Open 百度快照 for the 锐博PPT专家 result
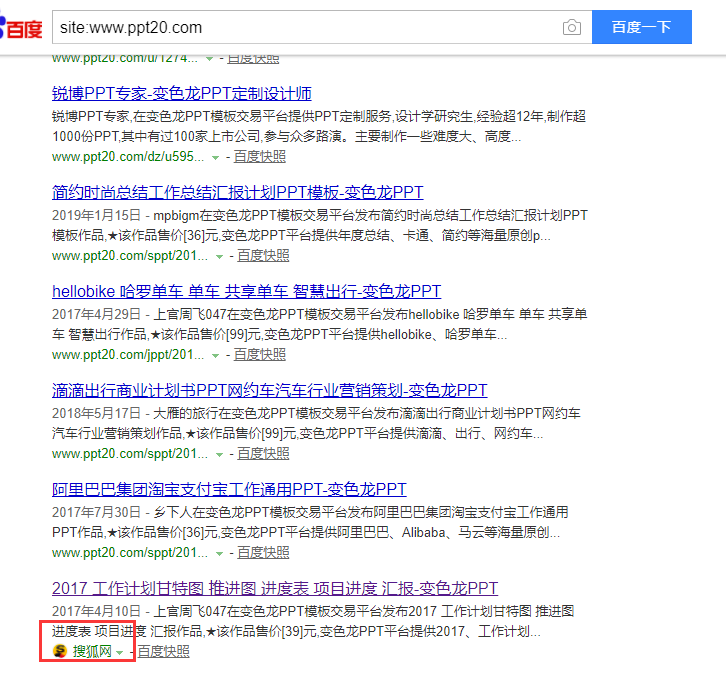 tap(259, 156)
